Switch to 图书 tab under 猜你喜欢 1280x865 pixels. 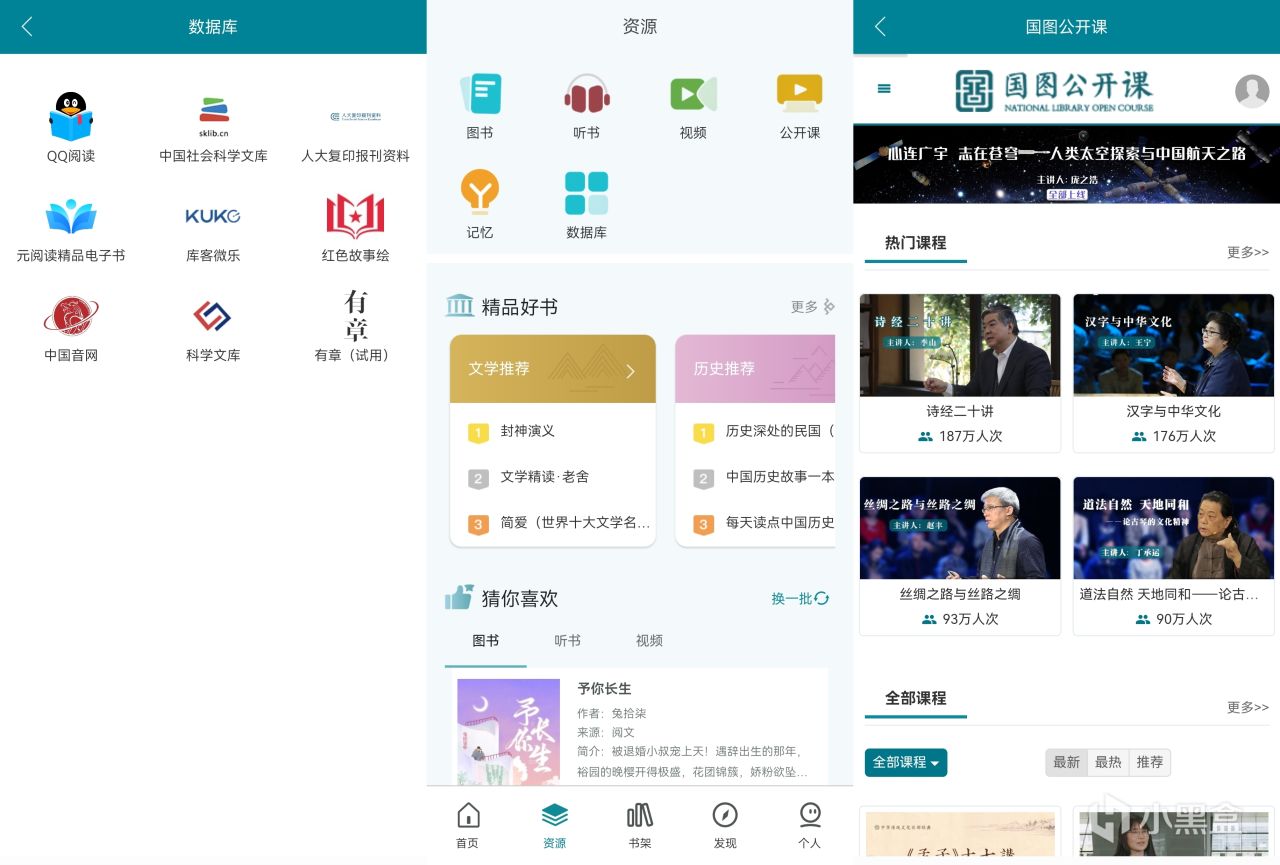coord(486,641)
